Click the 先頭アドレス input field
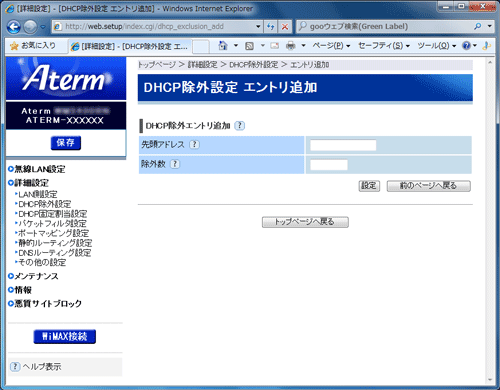 click(343, 145)
